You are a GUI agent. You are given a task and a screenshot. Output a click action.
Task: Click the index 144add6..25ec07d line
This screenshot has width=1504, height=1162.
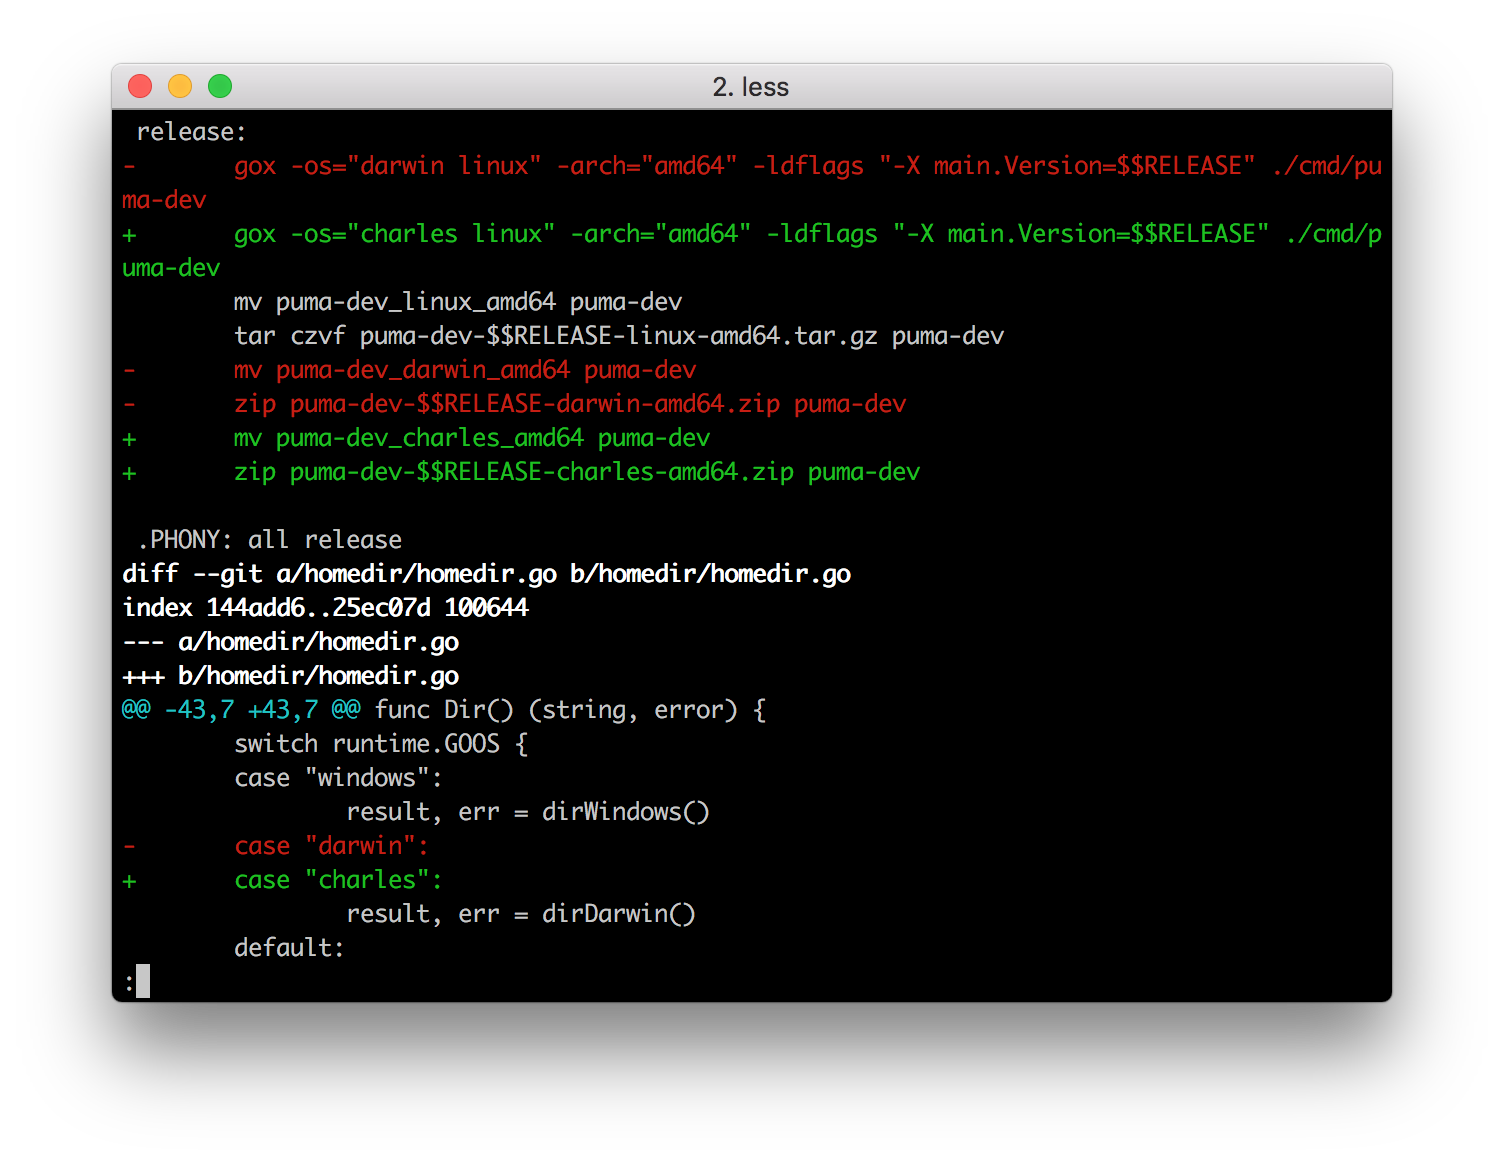tap(325, 608)
